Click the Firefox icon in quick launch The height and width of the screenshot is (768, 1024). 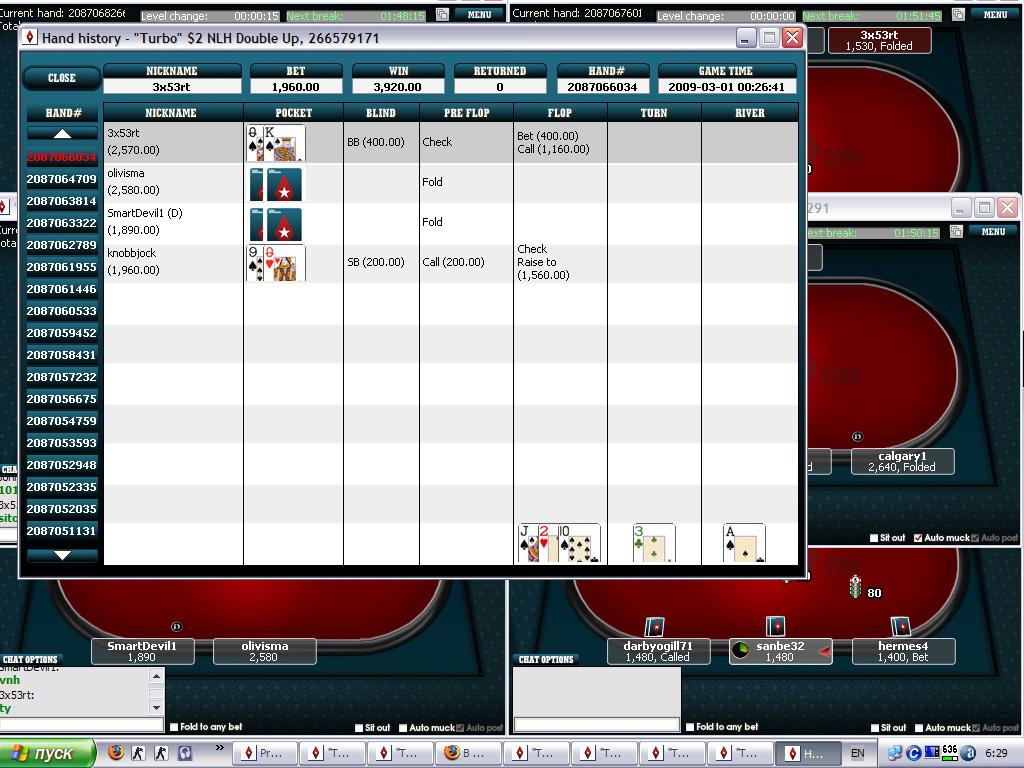116,753
